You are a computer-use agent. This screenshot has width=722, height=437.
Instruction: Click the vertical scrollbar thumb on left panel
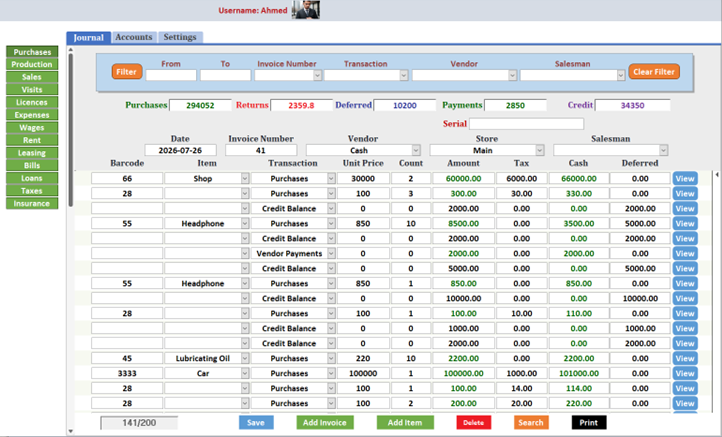point(71,130)
